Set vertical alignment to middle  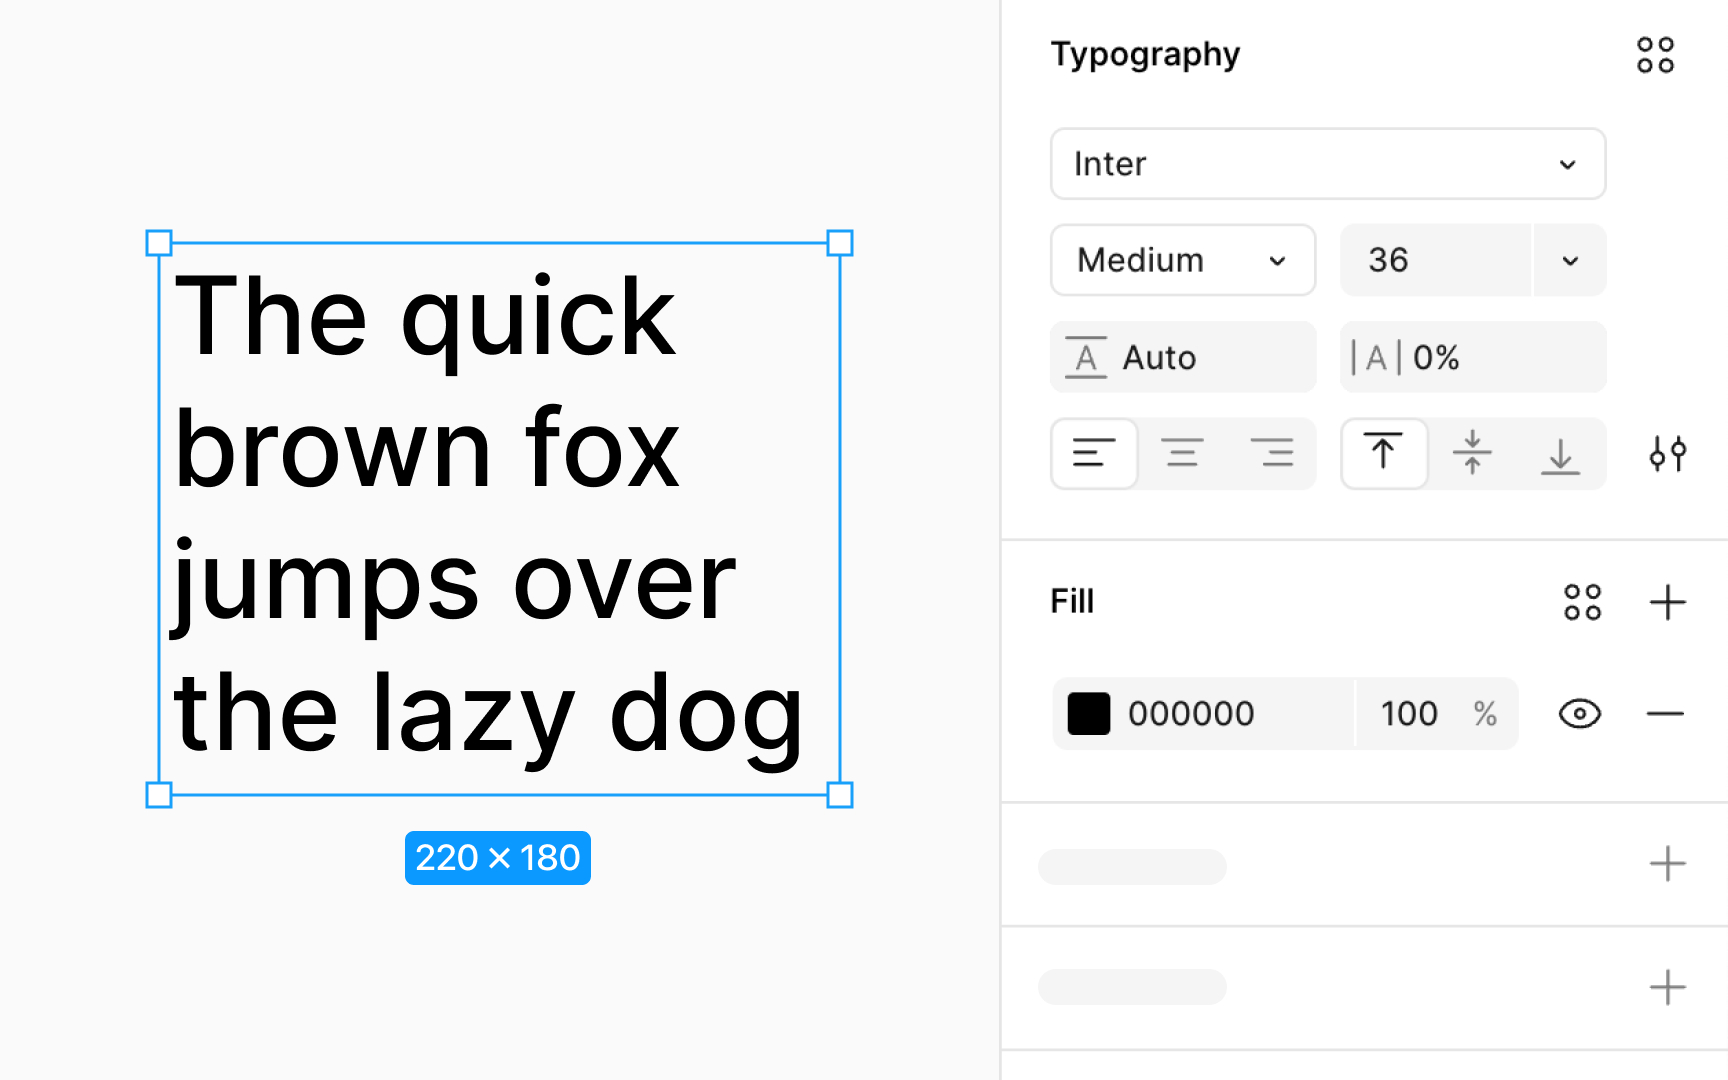[1472, 453]
